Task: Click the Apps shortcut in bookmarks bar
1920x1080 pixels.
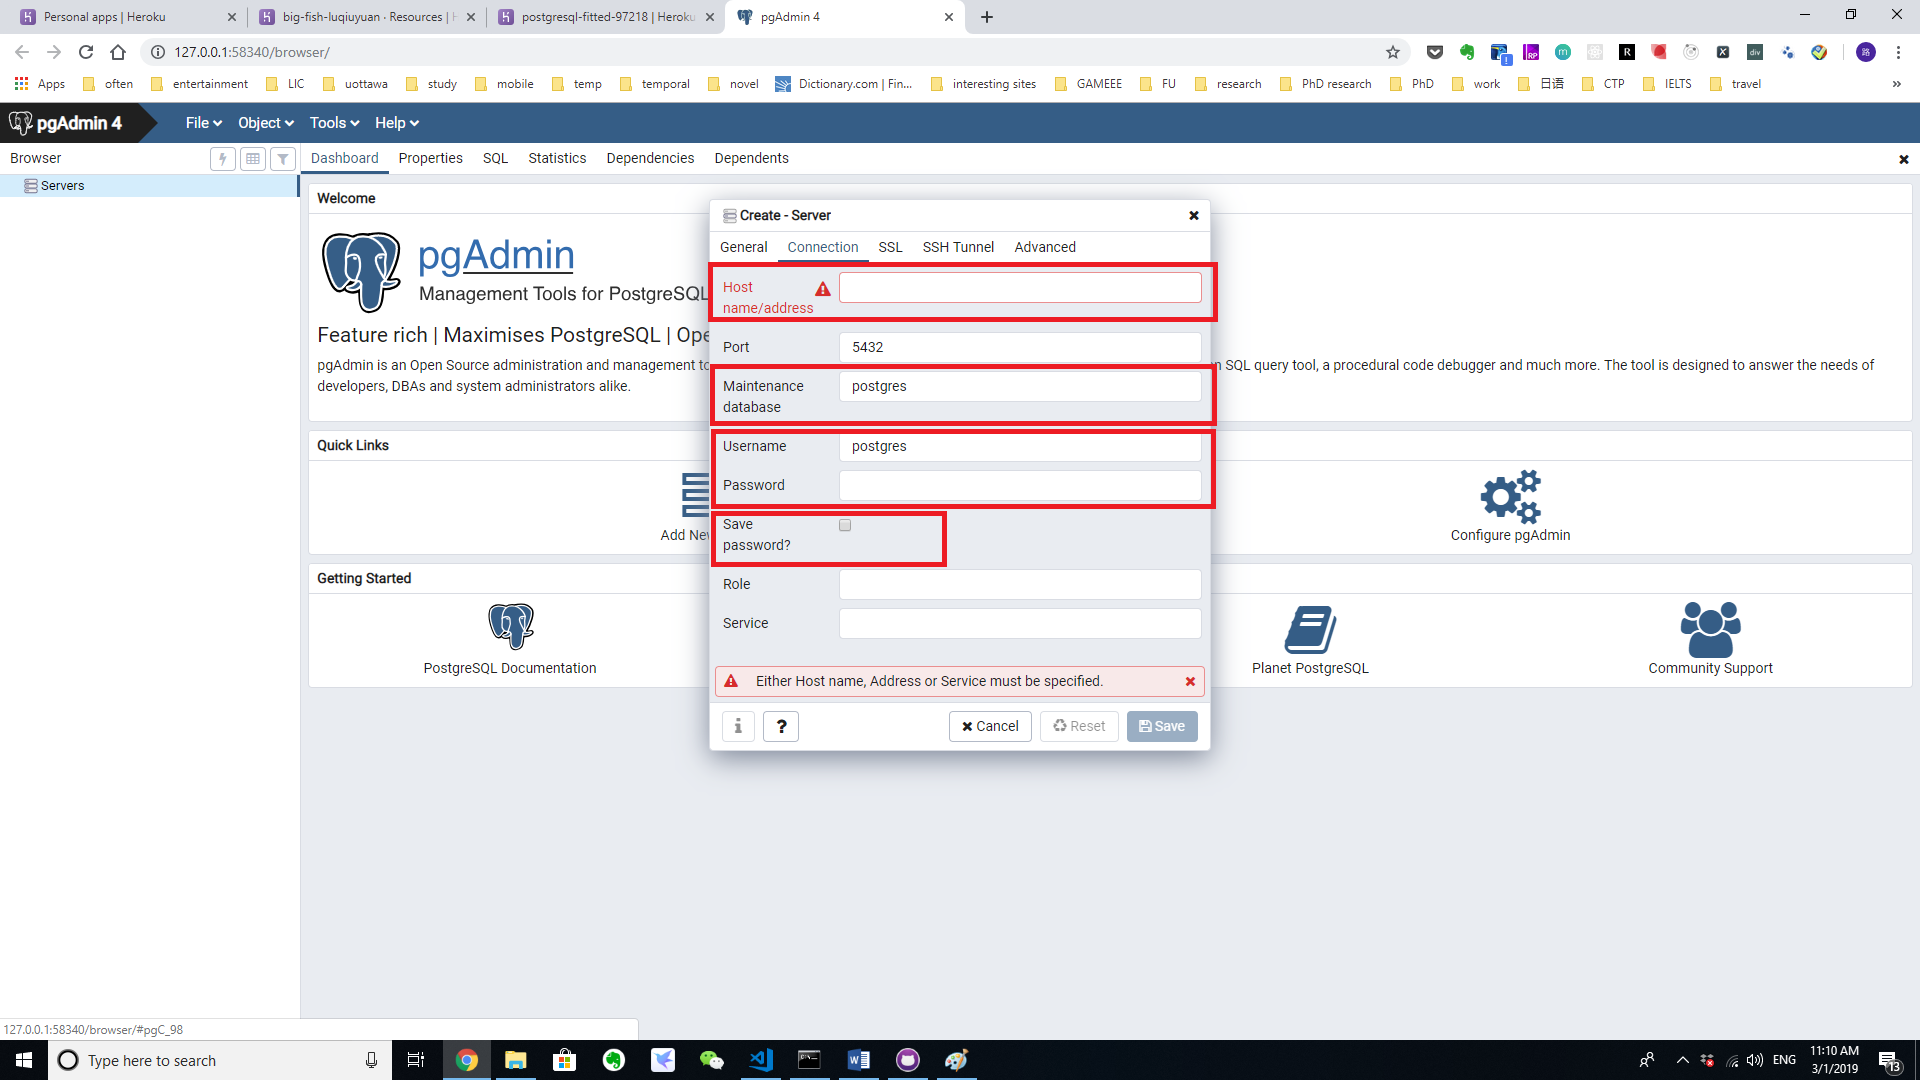Action: (x=40, y=84)
